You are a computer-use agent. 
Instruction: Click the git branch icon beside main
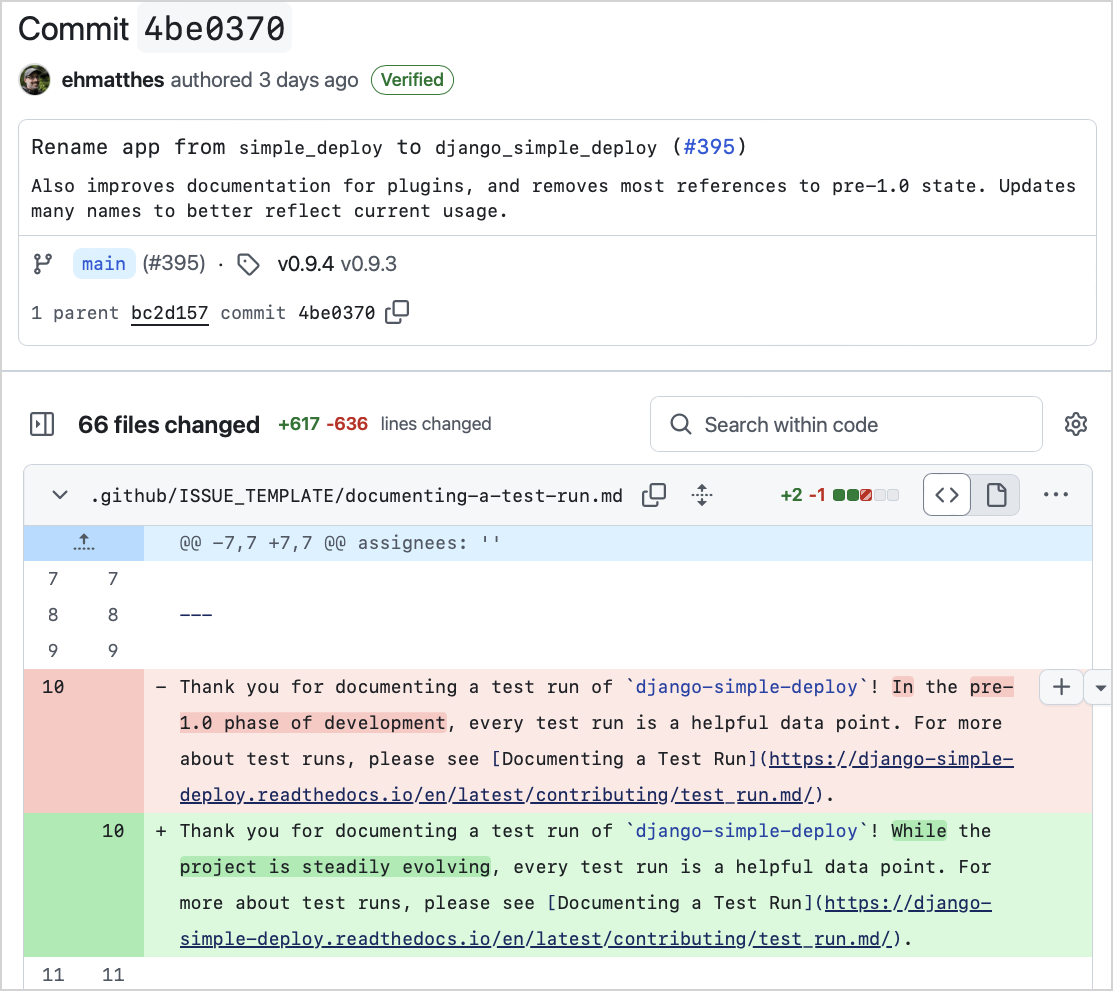click(43, 264)
